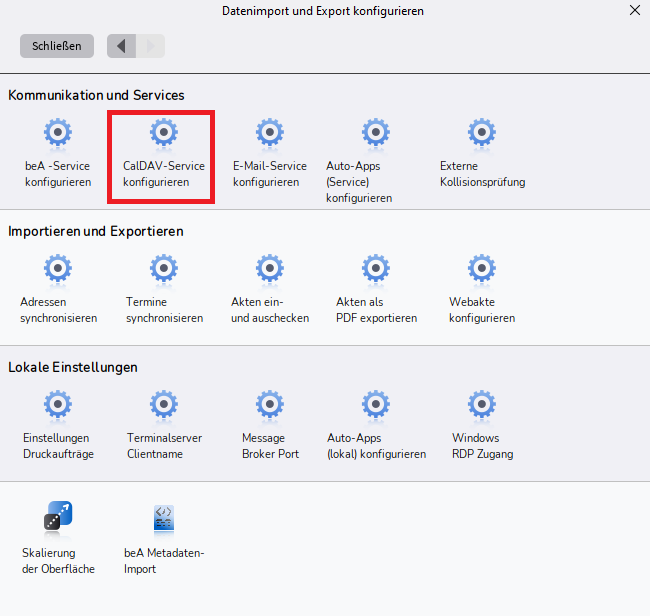Go back with the left arrow button

point(121,46)
